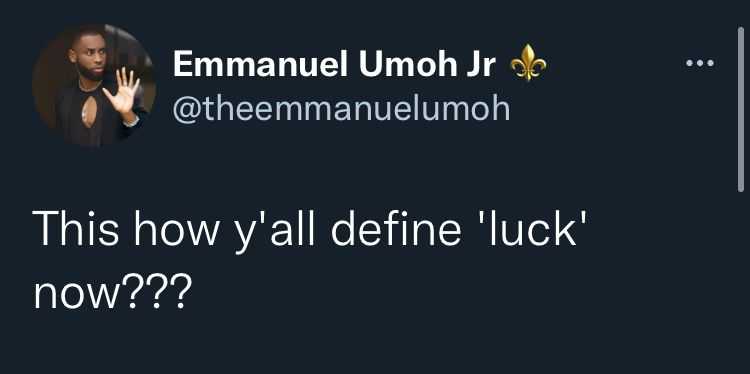This screenshot has height=374, width=750.
Task: Click the word "y'all" in the tweet
Action: pyautogui.click(x=274, y=231)
